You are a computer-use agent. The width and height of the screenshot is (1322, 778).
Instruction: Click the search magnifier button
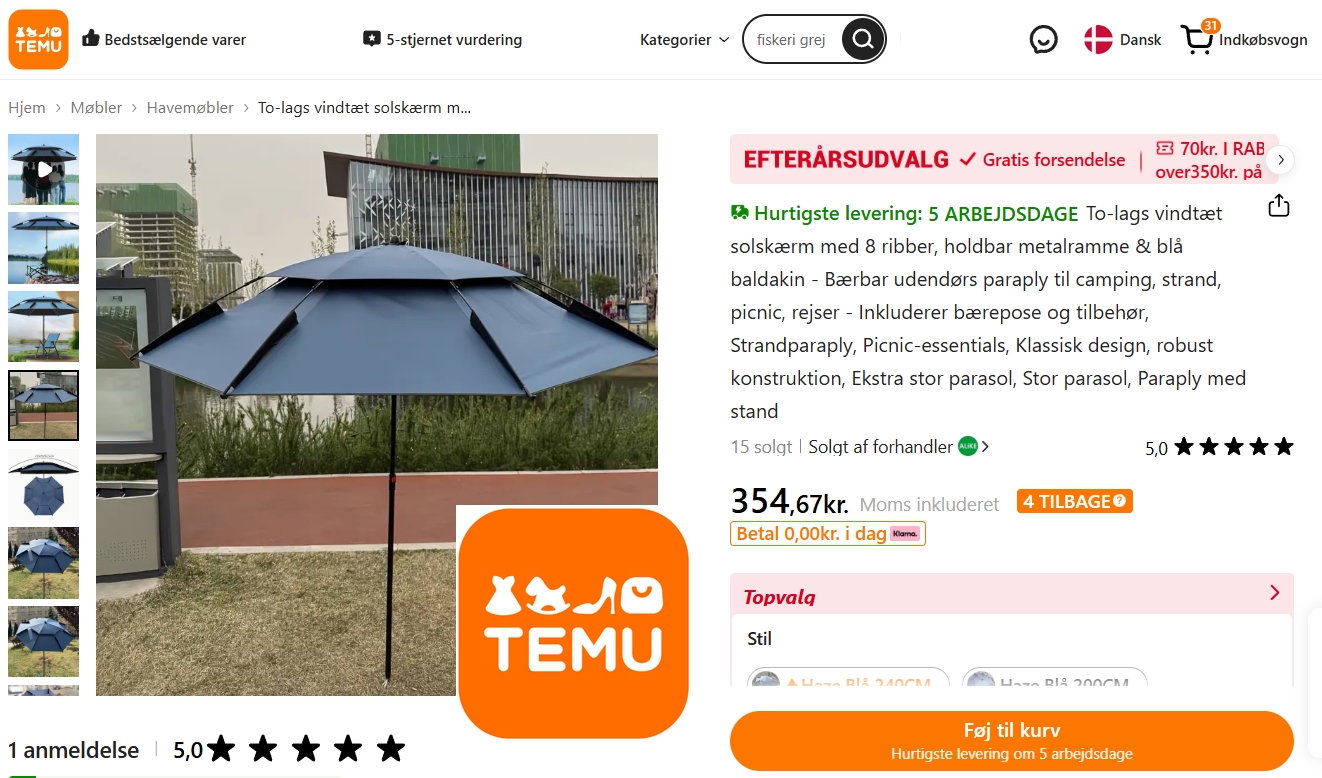pyautogui.click(x=863, y=39)
